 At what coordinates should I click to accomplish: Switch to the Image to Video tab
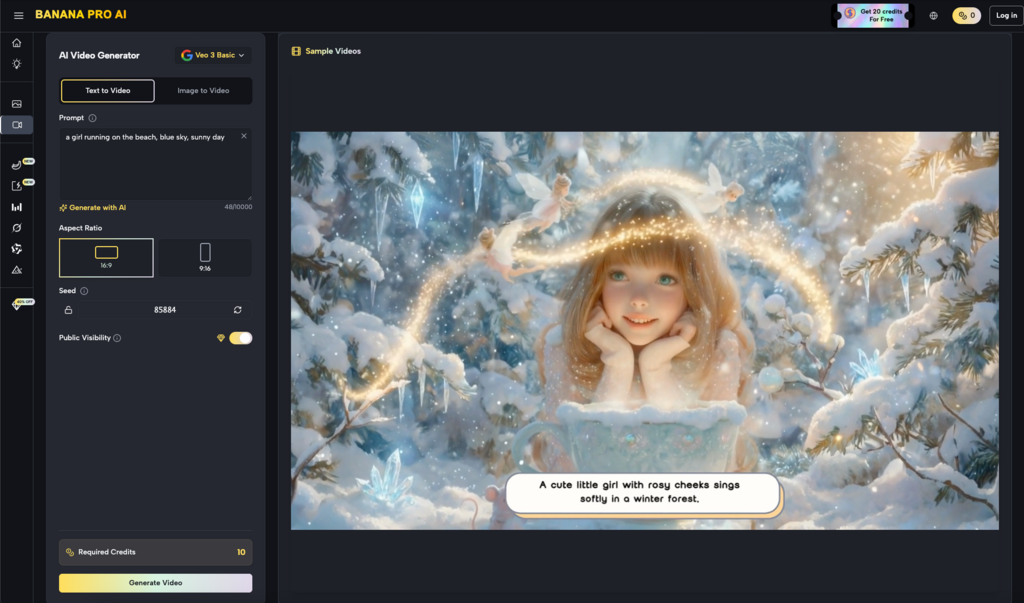[x=203, y=91]
